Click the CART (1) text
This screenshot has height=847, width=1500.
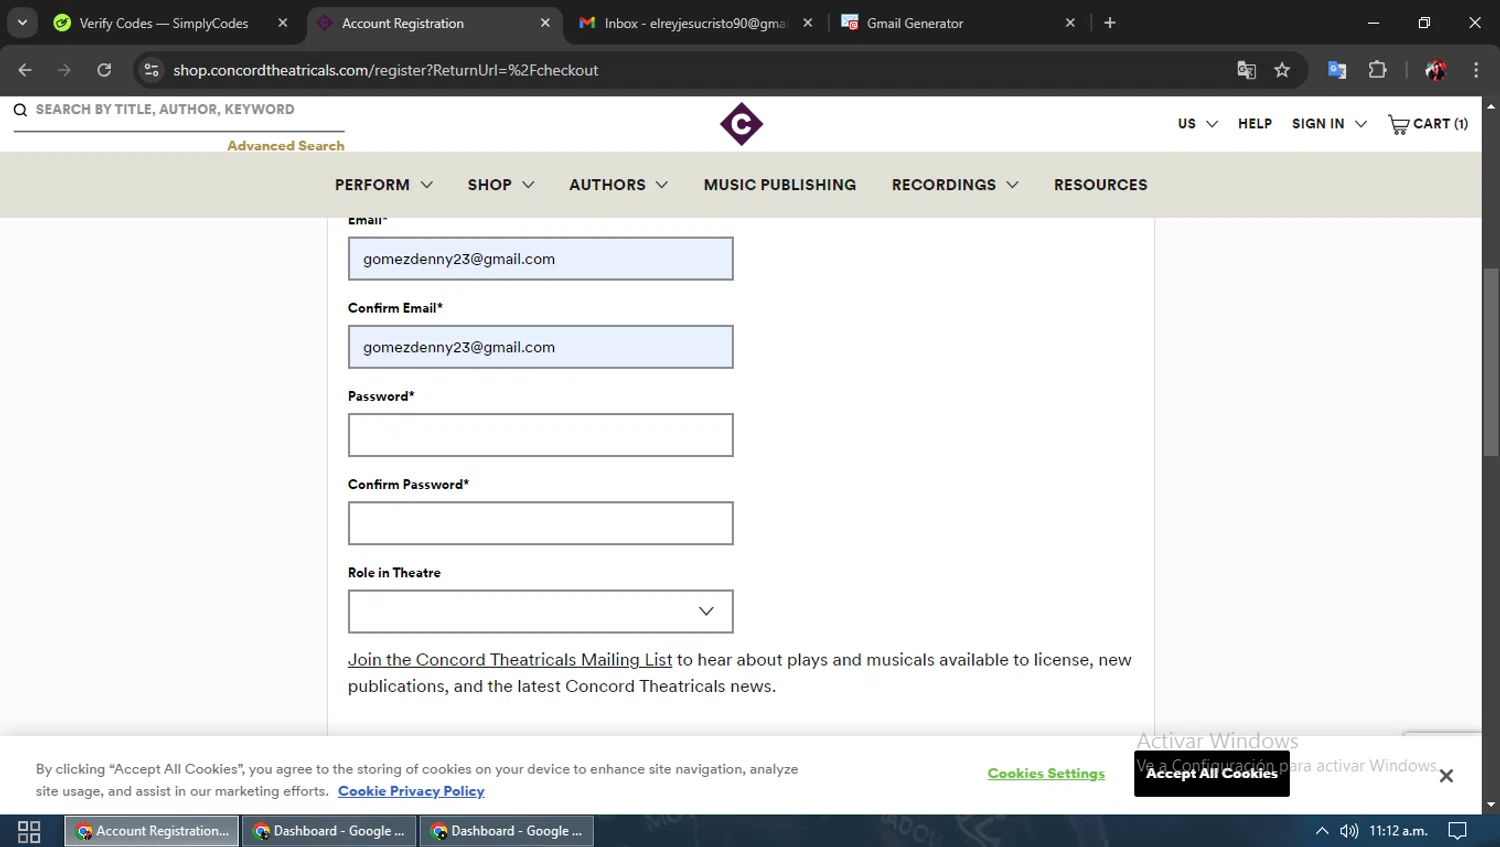(x=1440, y=124)
